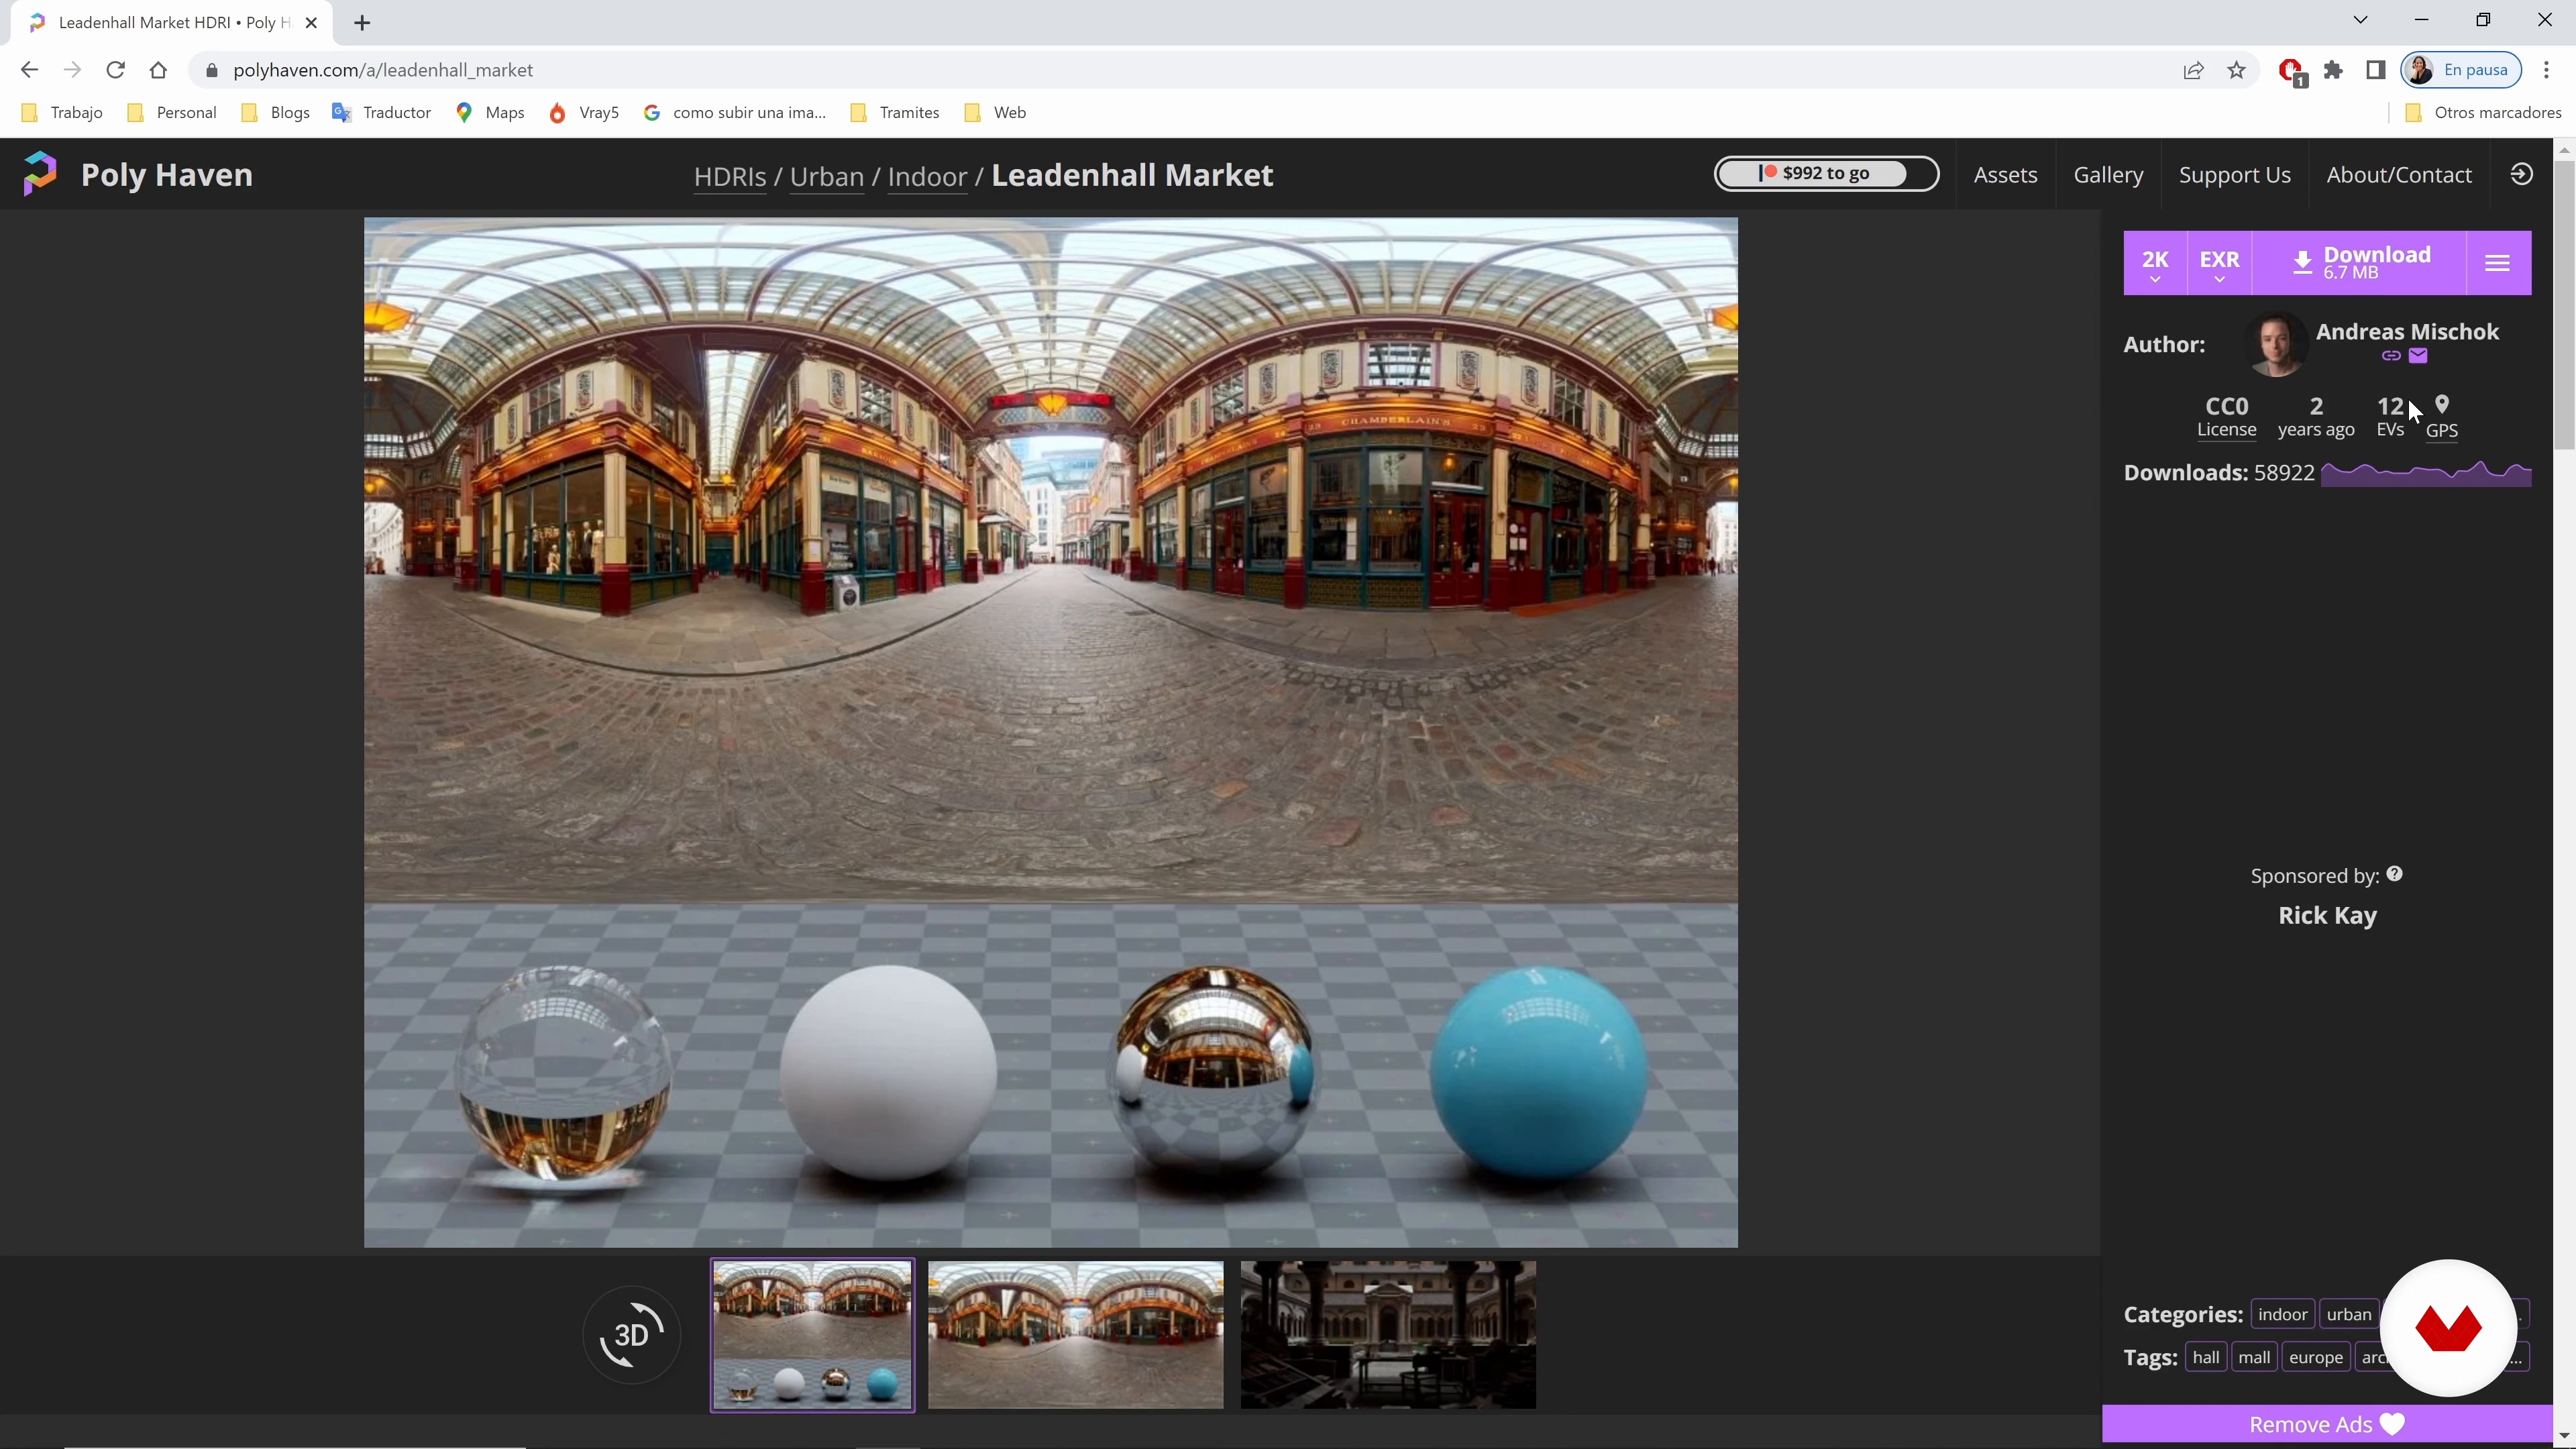Click the login icon in site header

click(2522, 174)
